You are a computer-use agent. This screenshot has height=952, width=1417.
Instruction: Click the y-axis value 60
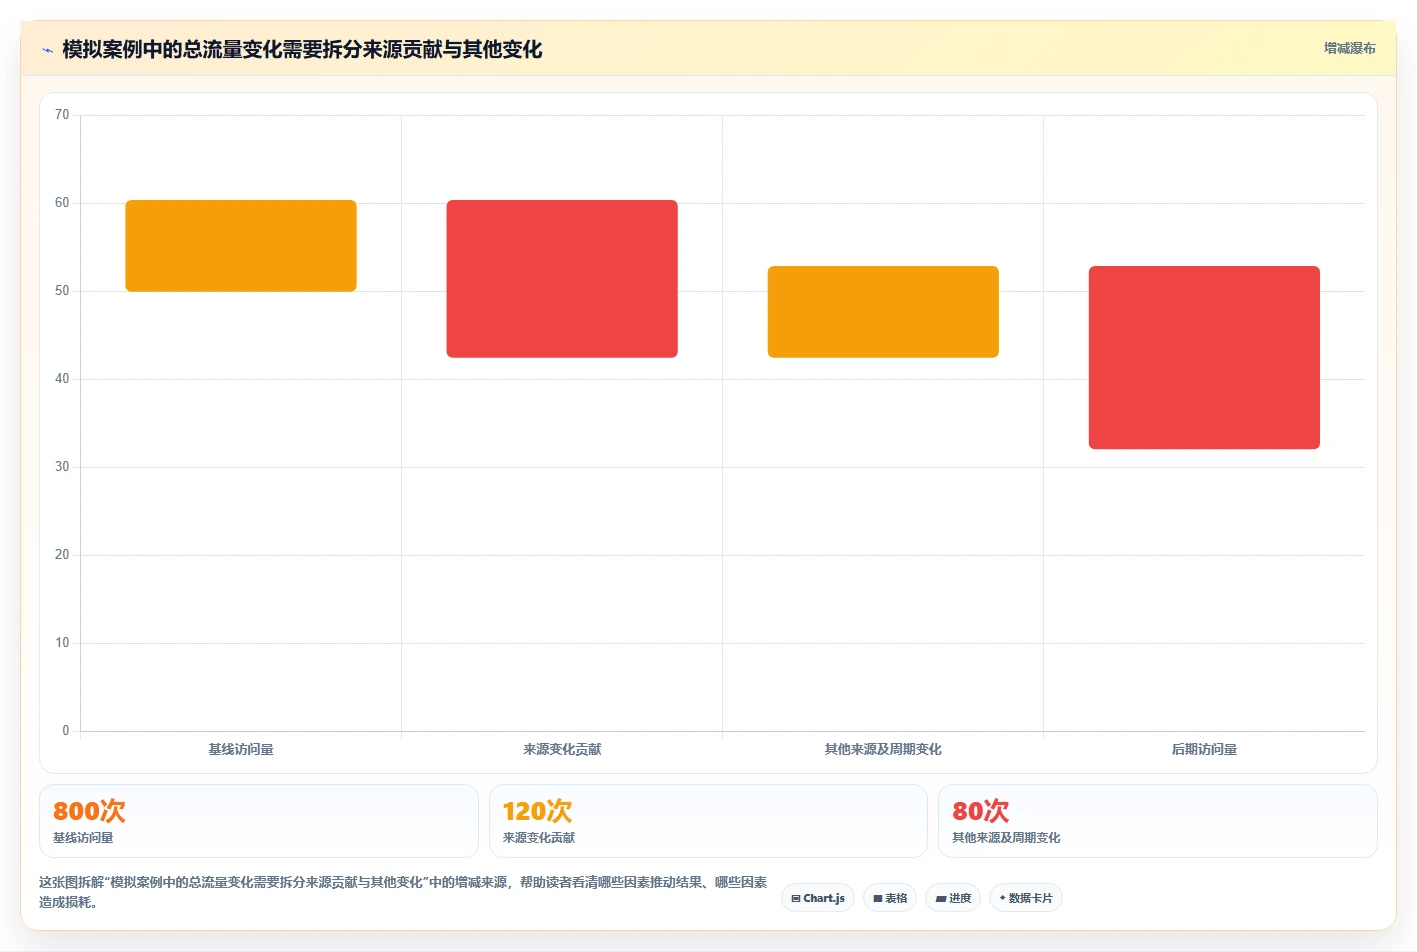point(62,203)
